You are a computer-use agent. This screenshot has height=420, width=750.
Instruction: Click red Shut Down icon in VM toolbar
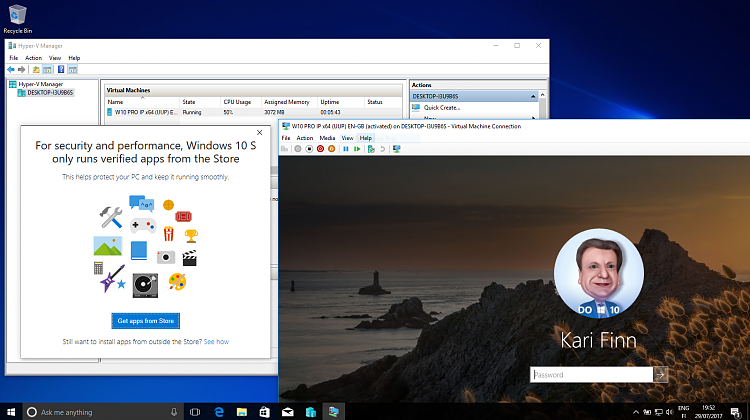[x=320, y=149]
